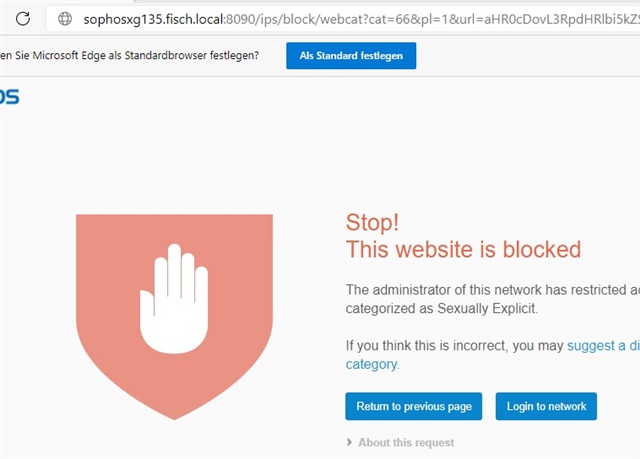Click the 'About this request' label
The width and height of the screenshot is (640, 459).
(406, 443)
